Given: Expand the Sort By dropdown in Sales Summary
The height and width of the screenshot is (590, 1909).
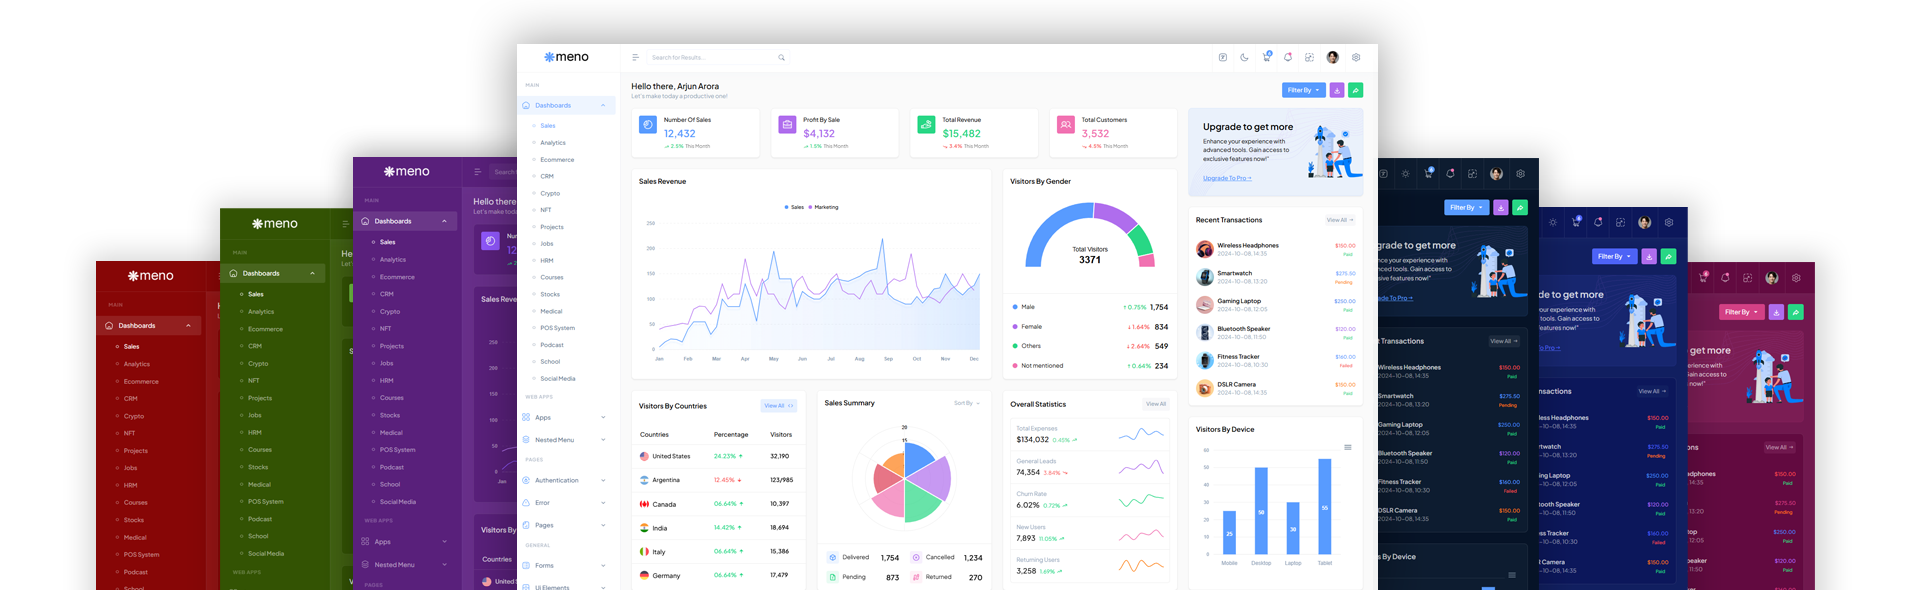Looking at the screenshot, I should (x=966, y=403).
